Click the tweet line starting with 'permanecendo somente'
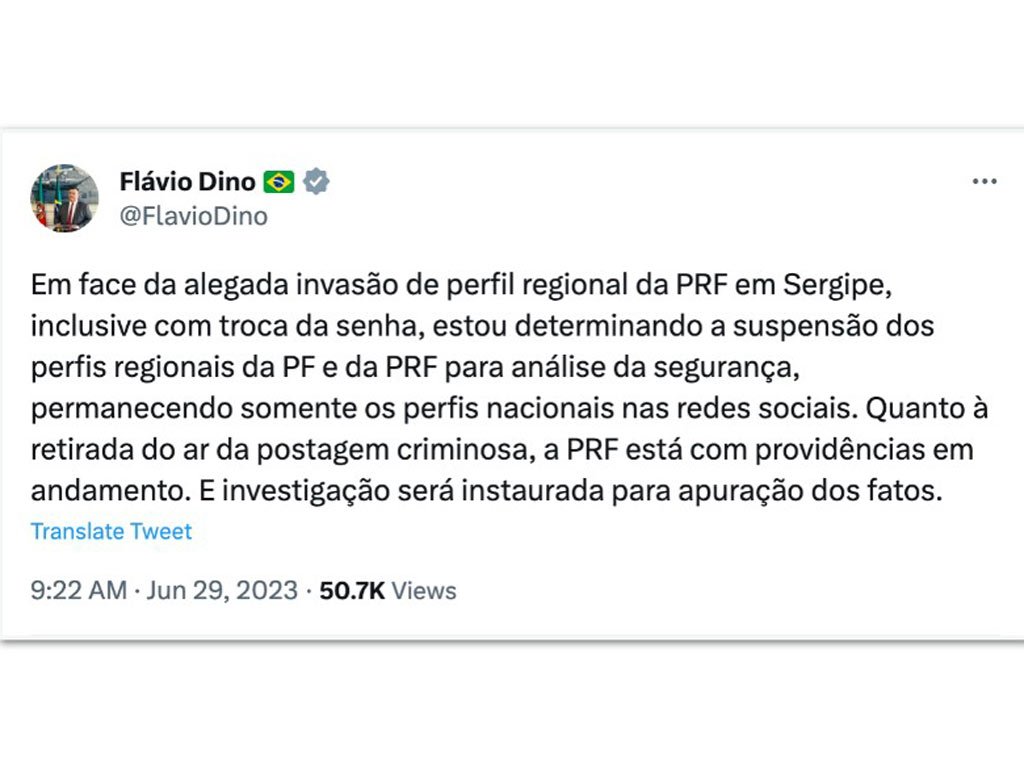Image resolution: width=1024 pixels, height=767 pixels. (x=509, y=409)
